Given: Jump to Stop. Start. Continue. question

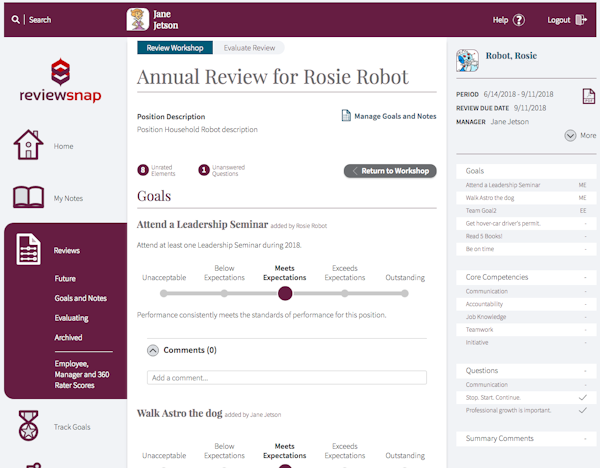Looking at the screenshot, I should pyautogui.click(x=526, y=398).
